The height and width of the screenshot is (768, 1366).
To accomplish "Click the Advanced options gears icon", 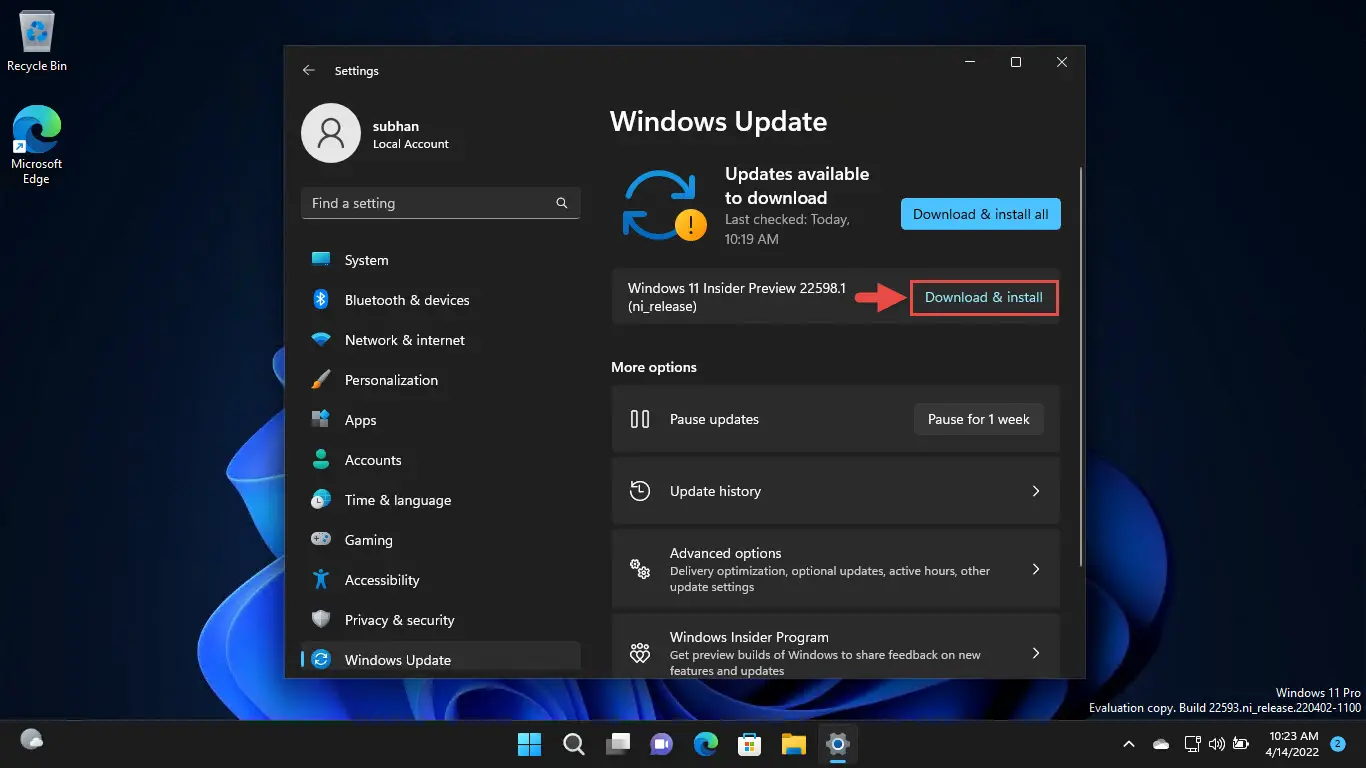I will (640, 569).
